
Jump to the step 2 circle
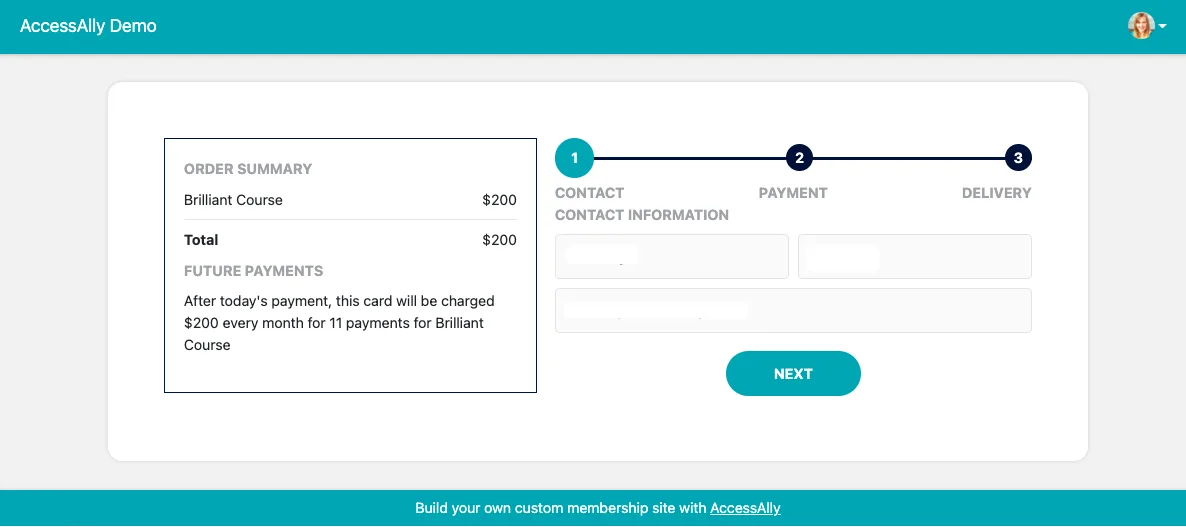pos(798,158)
